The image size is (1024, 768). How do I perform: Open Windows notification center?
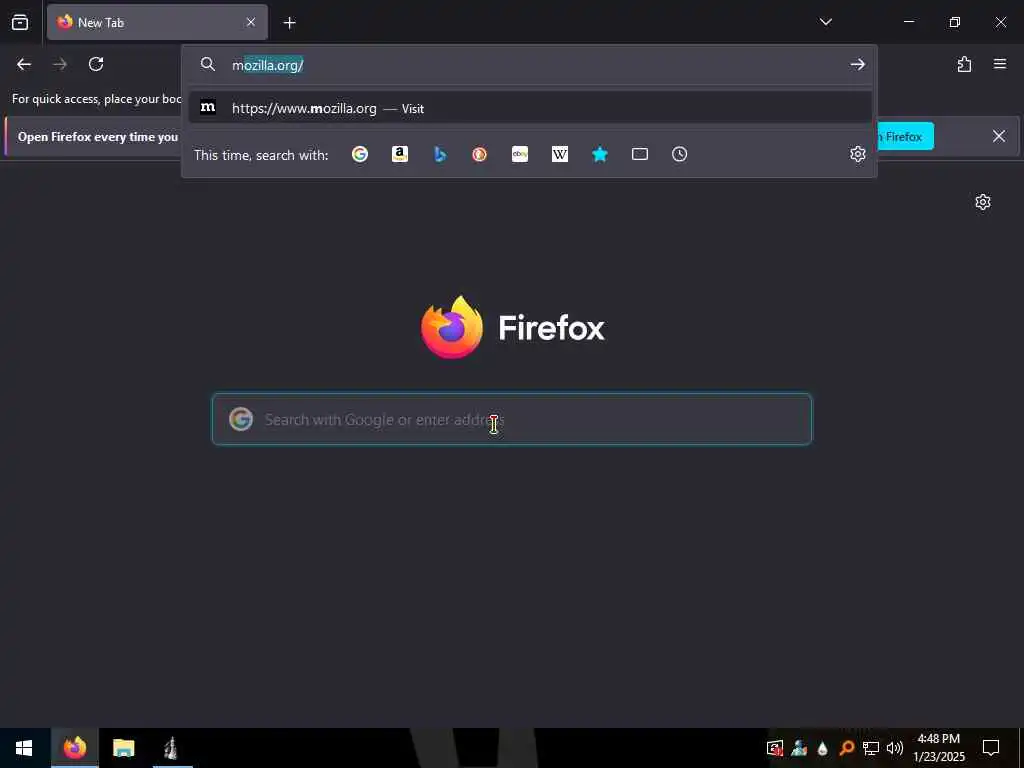(x=991, y=748)
